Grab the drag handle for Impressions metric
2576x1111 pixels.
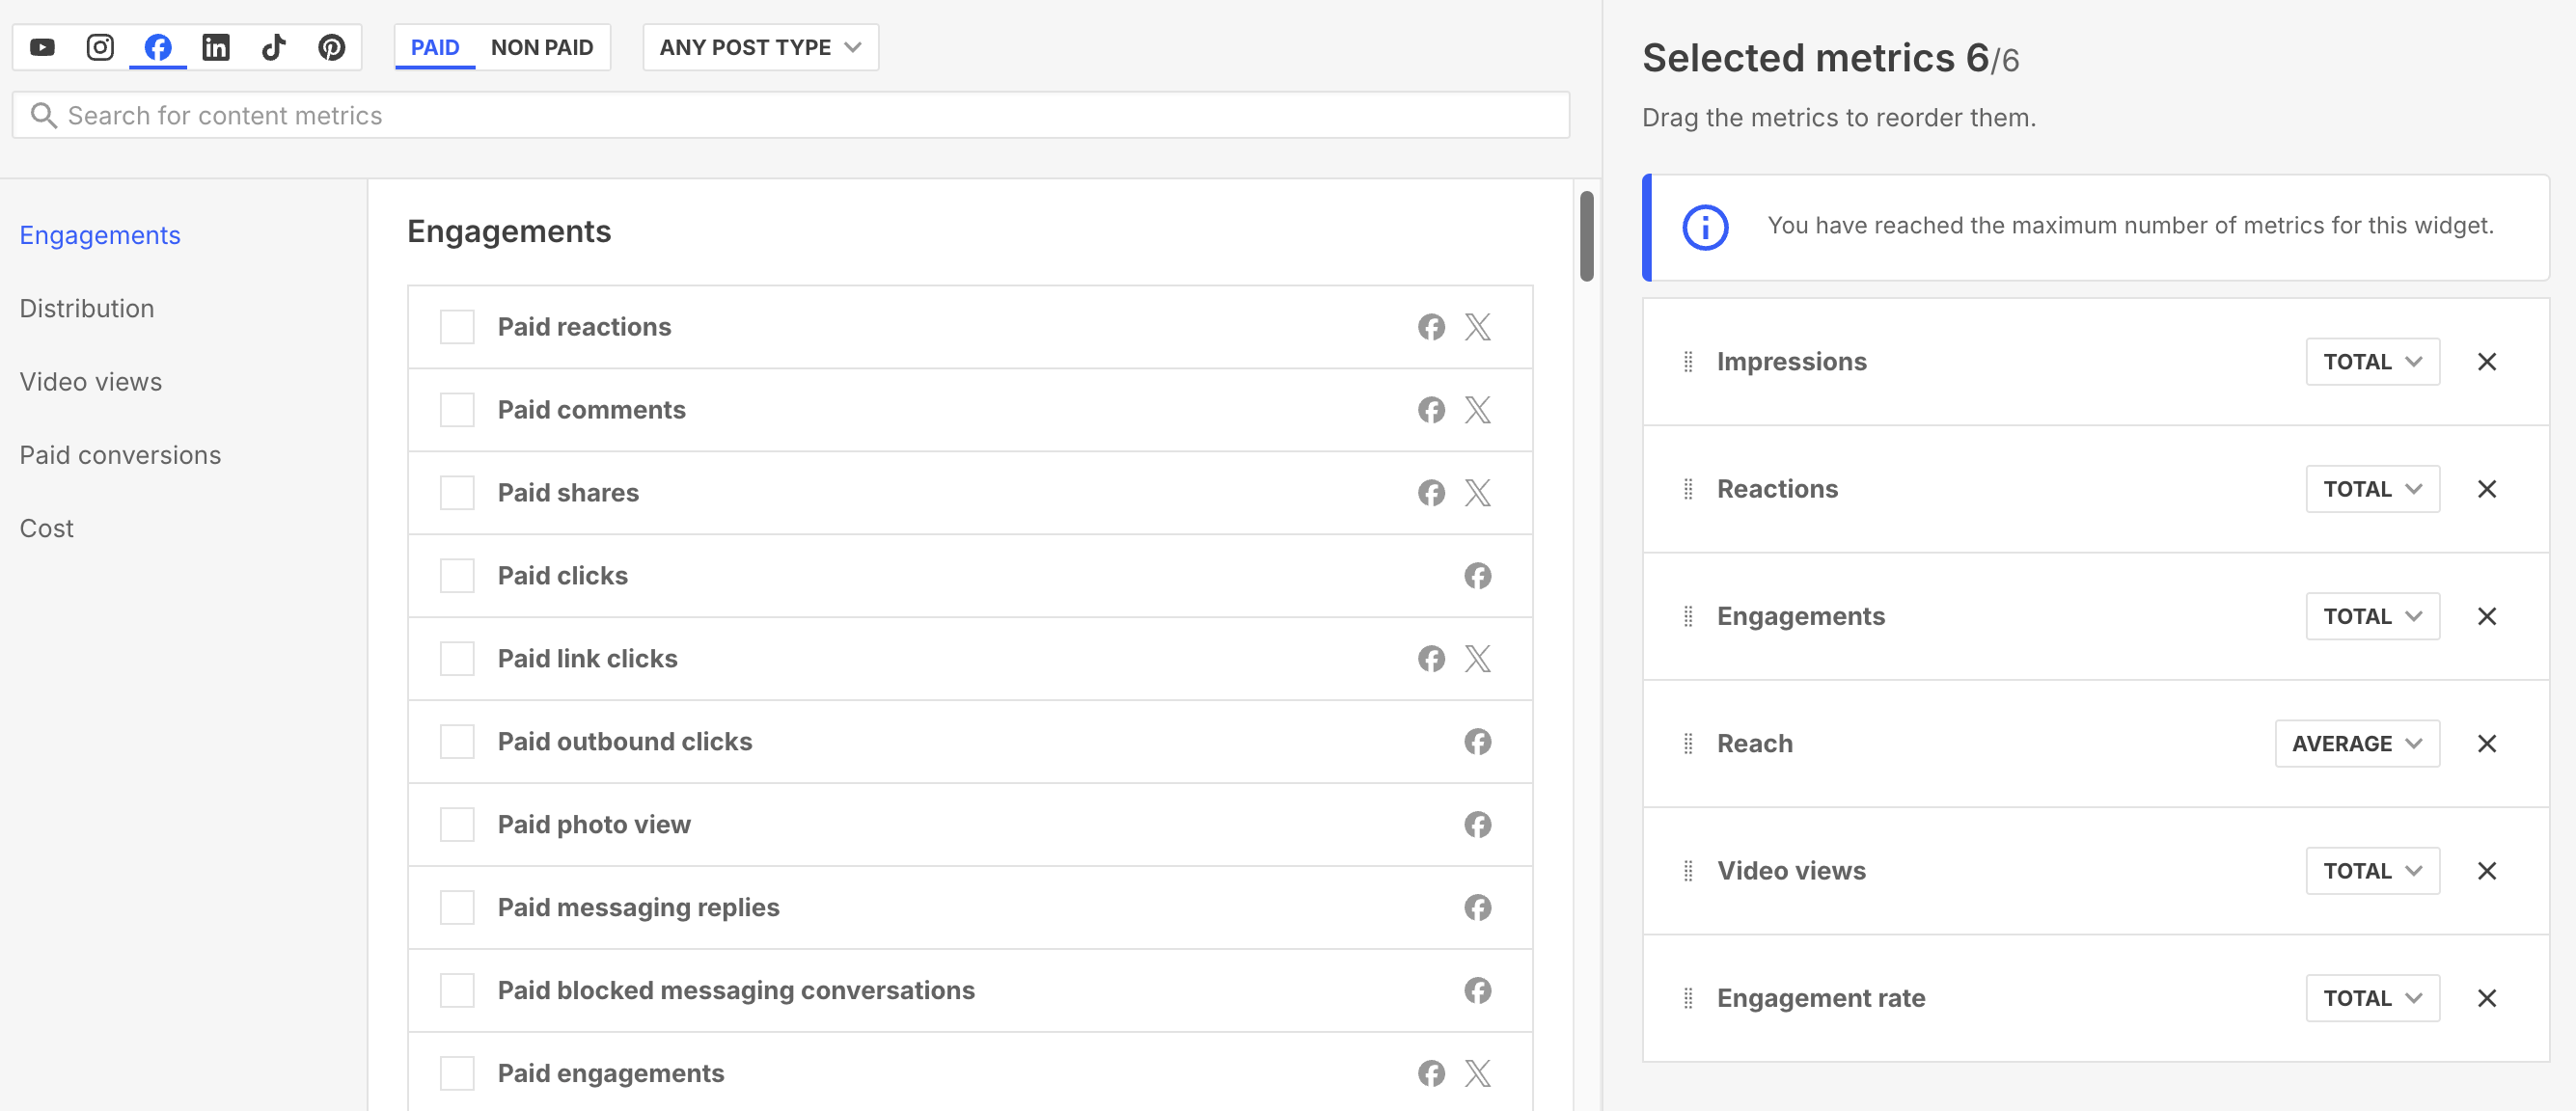(x=1688, y=362)
